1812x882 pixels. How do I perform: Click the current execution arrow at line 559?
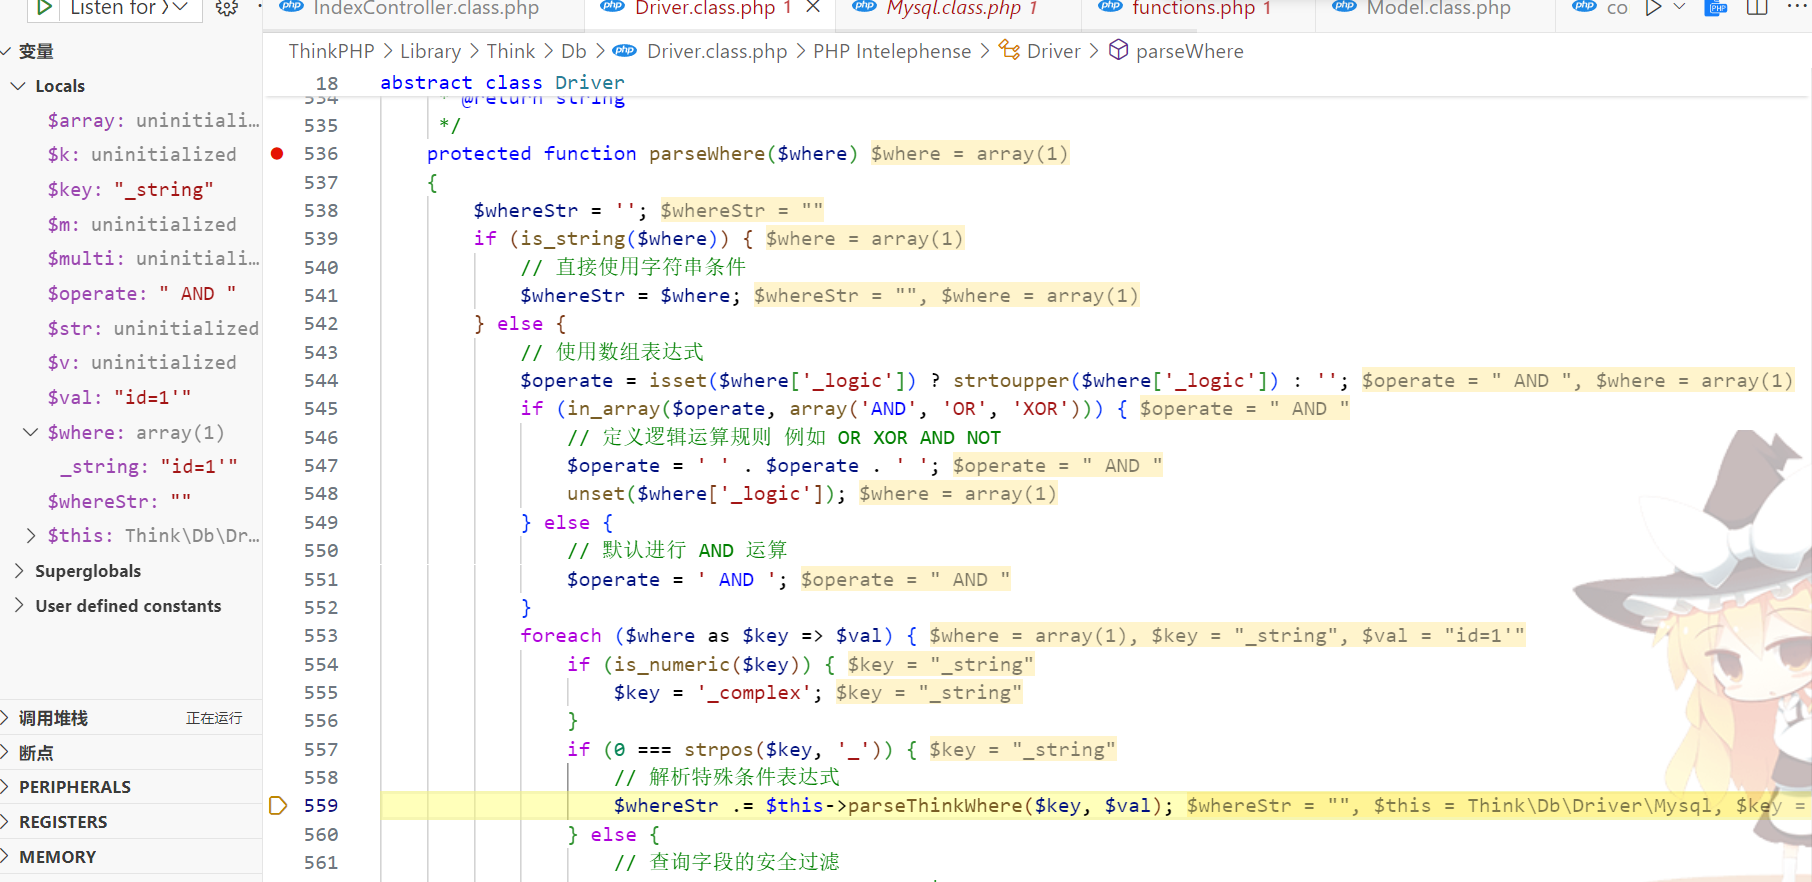(278, 806)
